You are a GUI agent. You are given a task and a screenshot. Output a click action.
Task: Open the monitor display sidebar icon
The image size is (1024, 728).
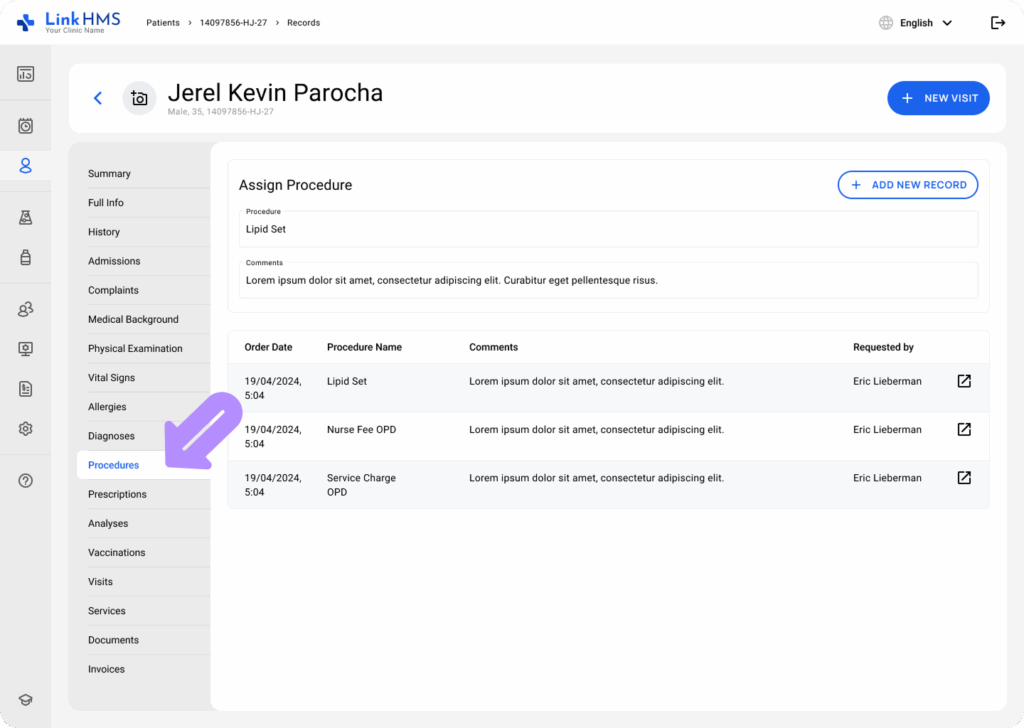[25, 349]
